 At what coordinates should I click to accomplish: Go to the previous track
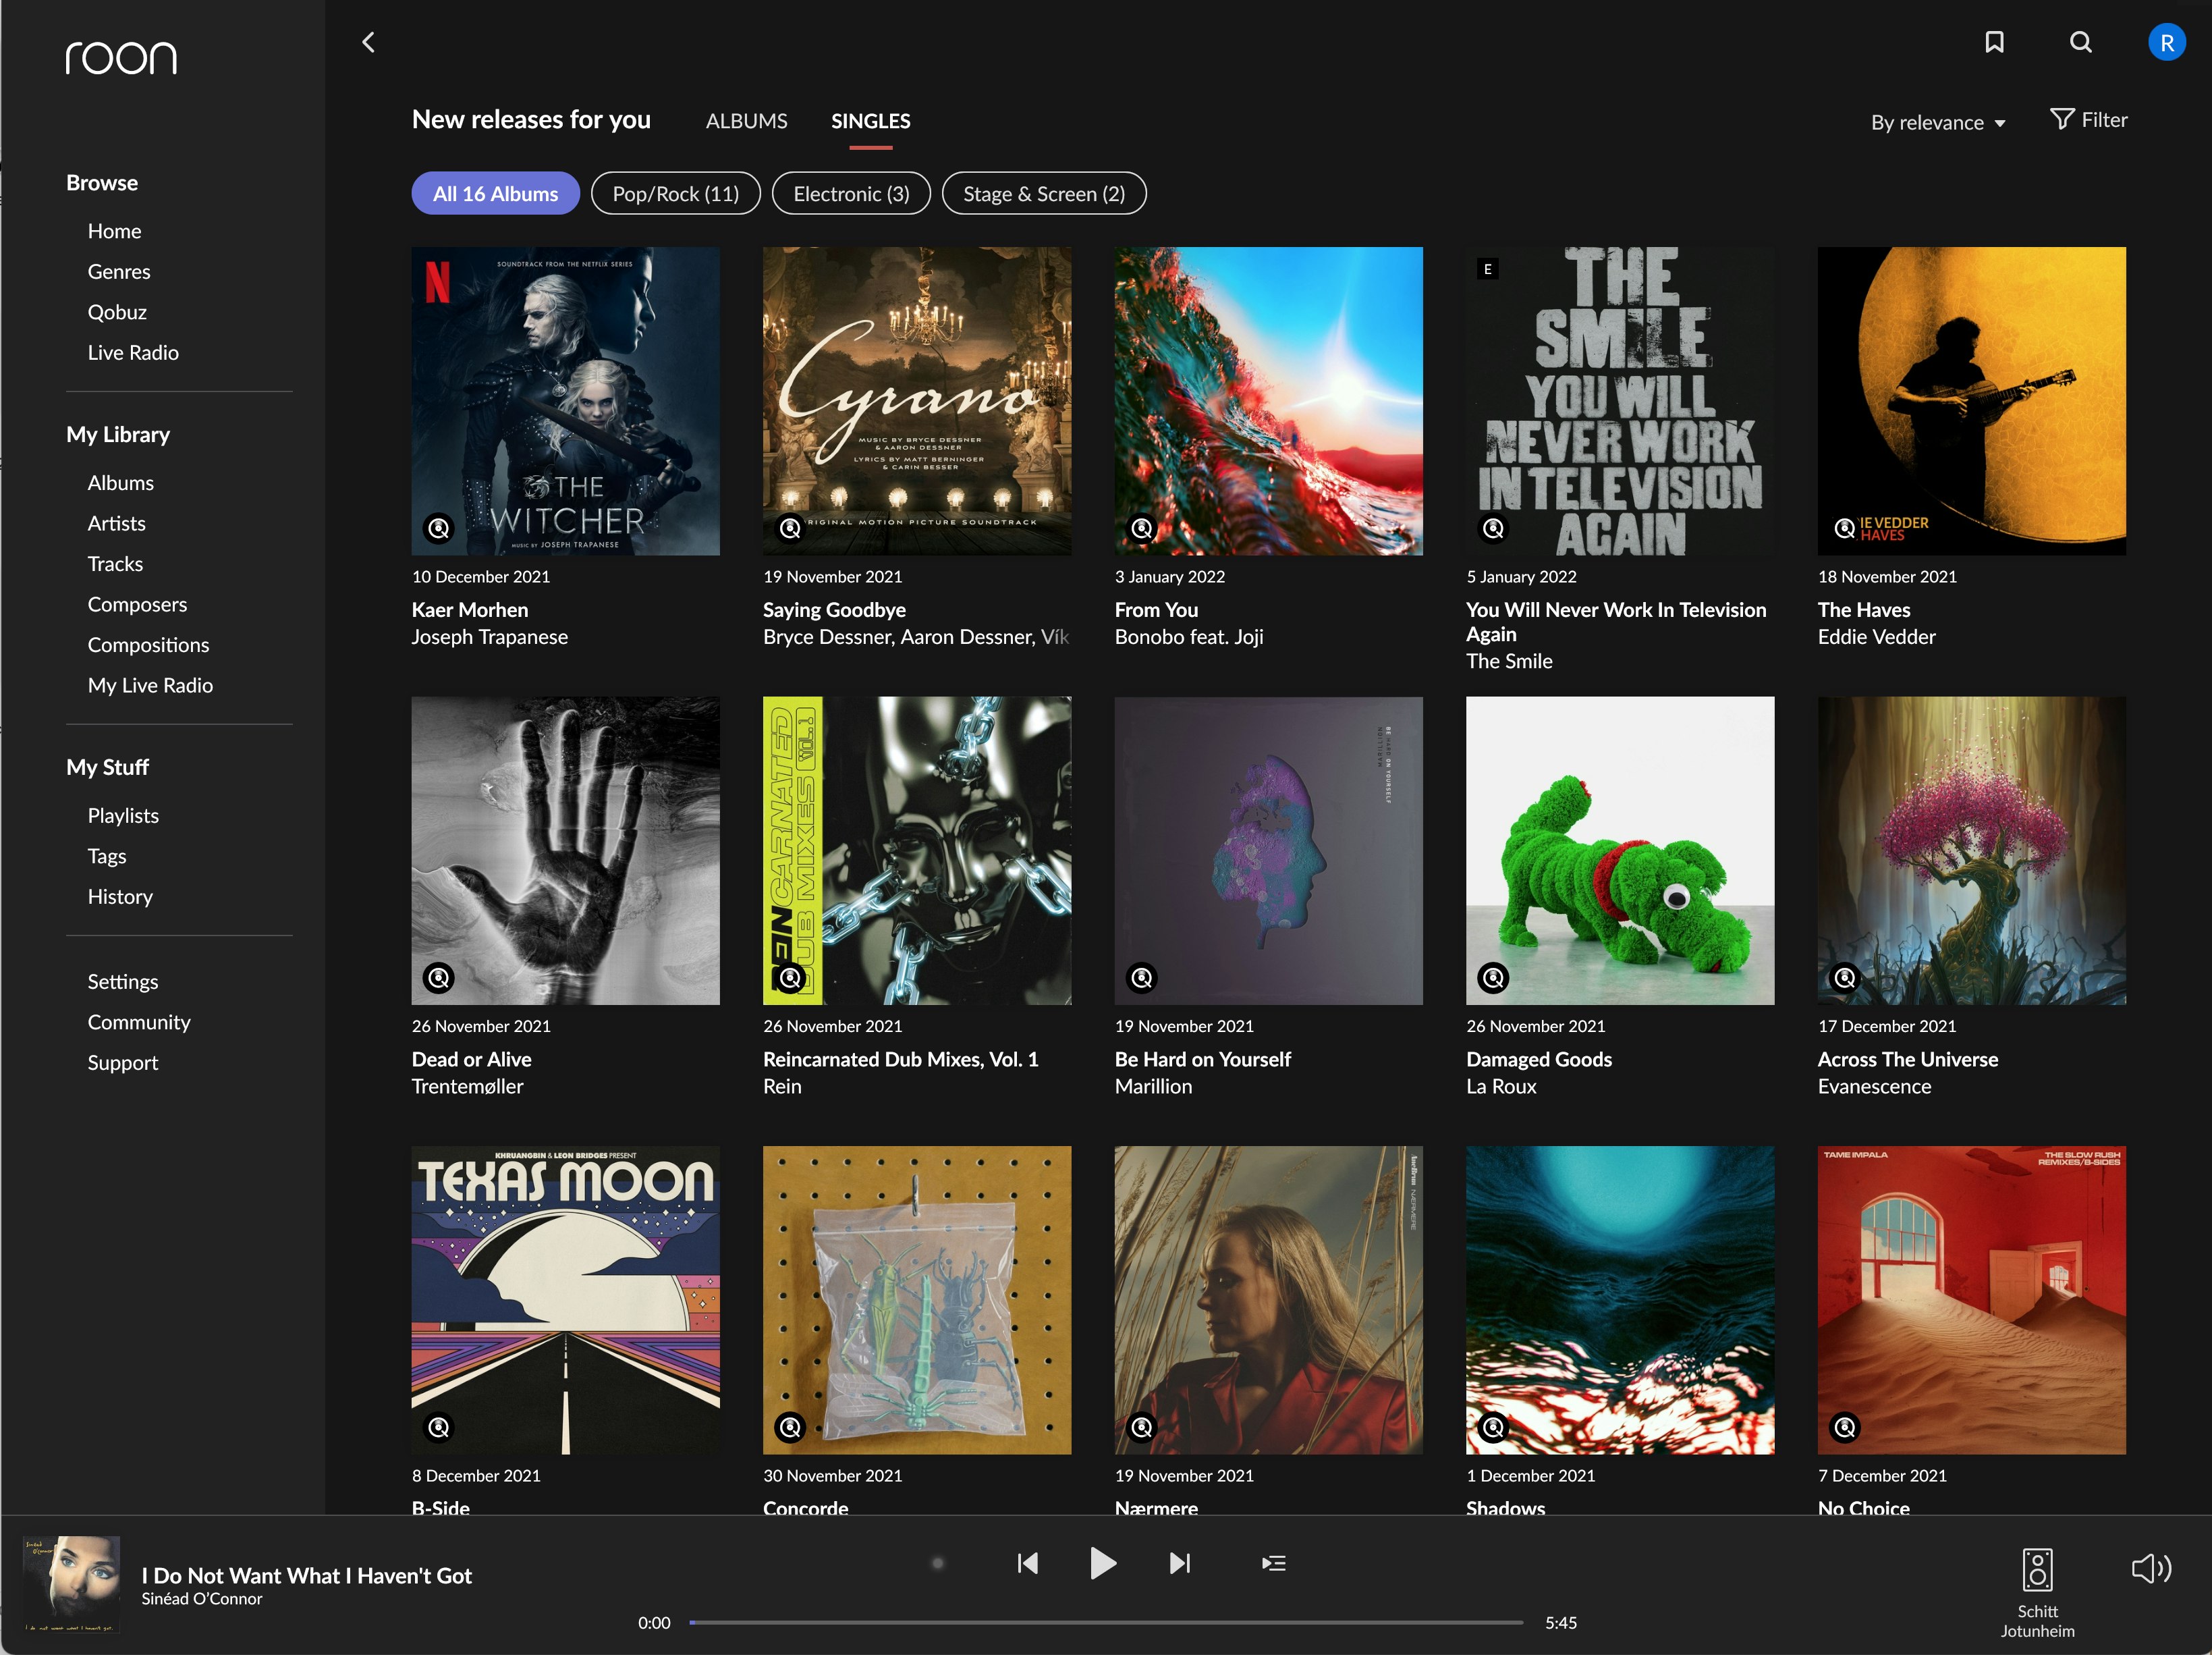pyautogui.click(x=1027, y=1563)
